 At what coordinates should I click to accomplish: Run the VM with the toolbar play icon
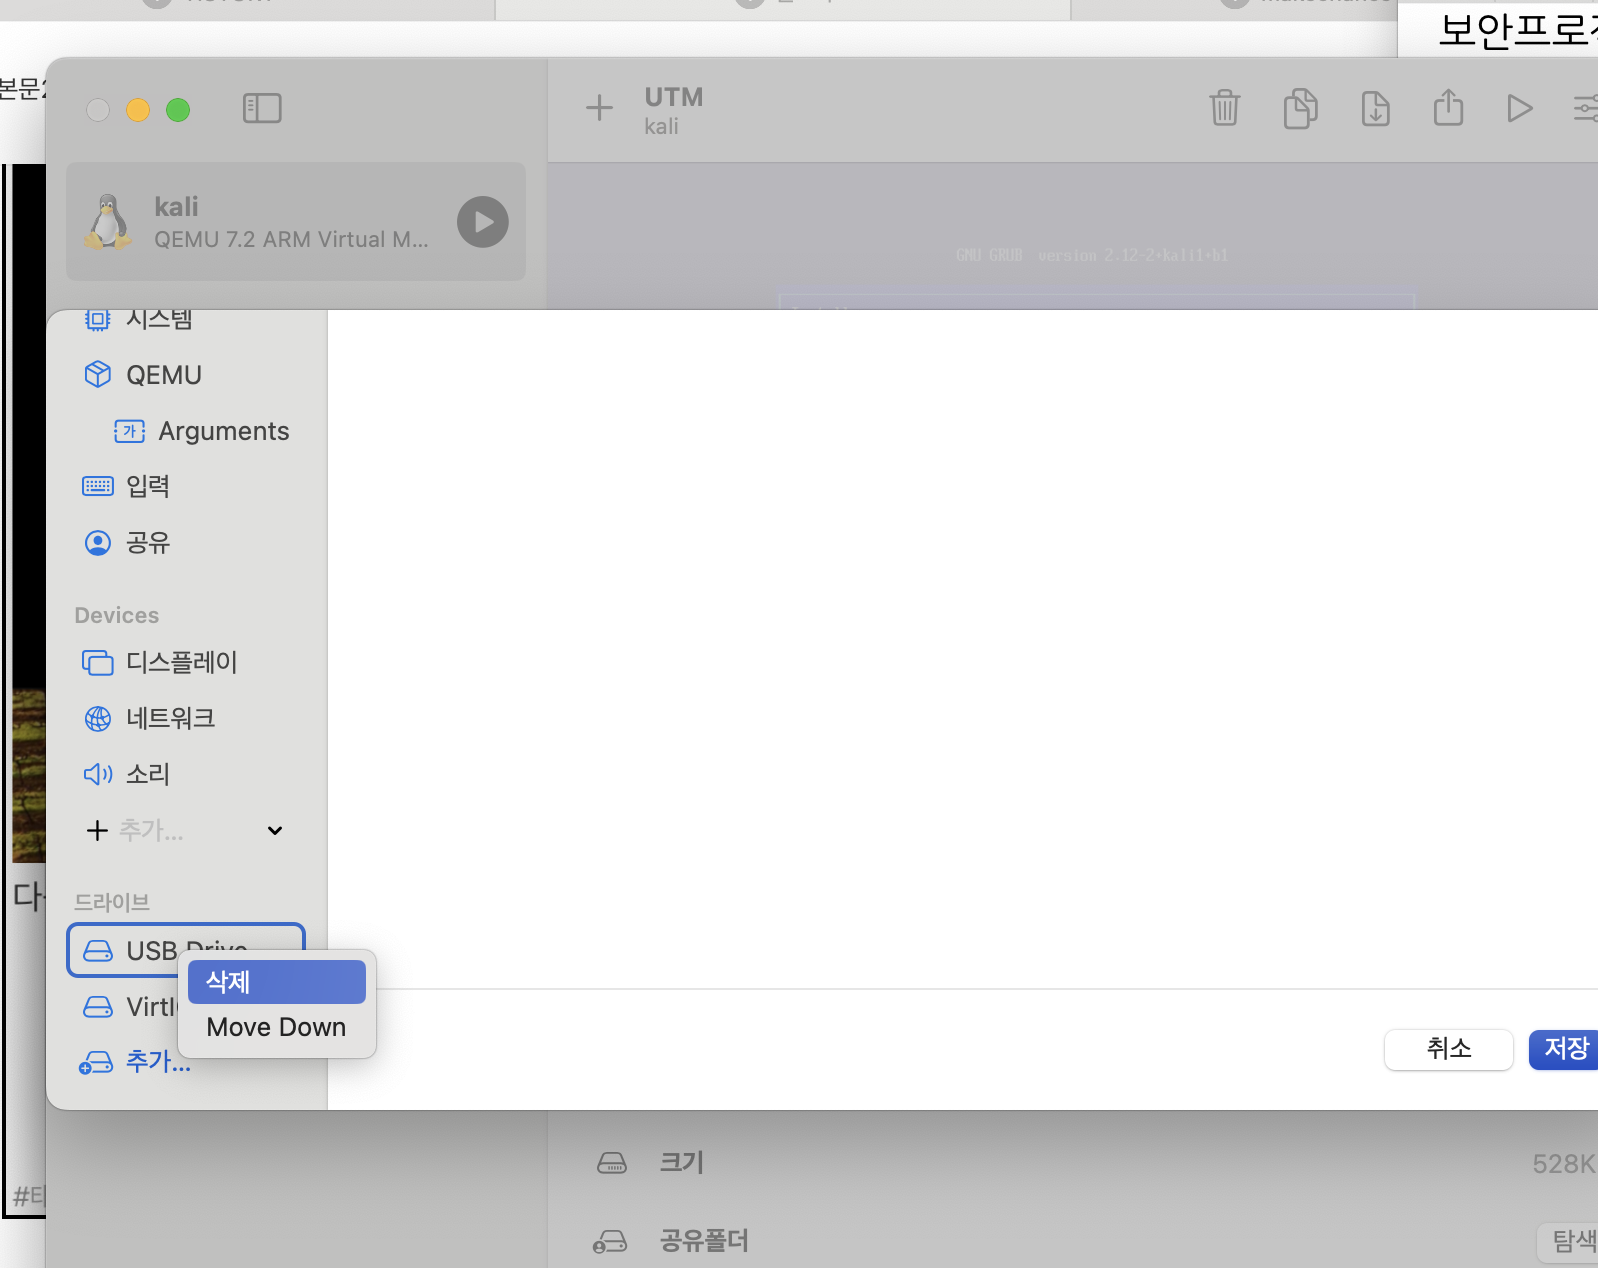(x=1519, y=108)
